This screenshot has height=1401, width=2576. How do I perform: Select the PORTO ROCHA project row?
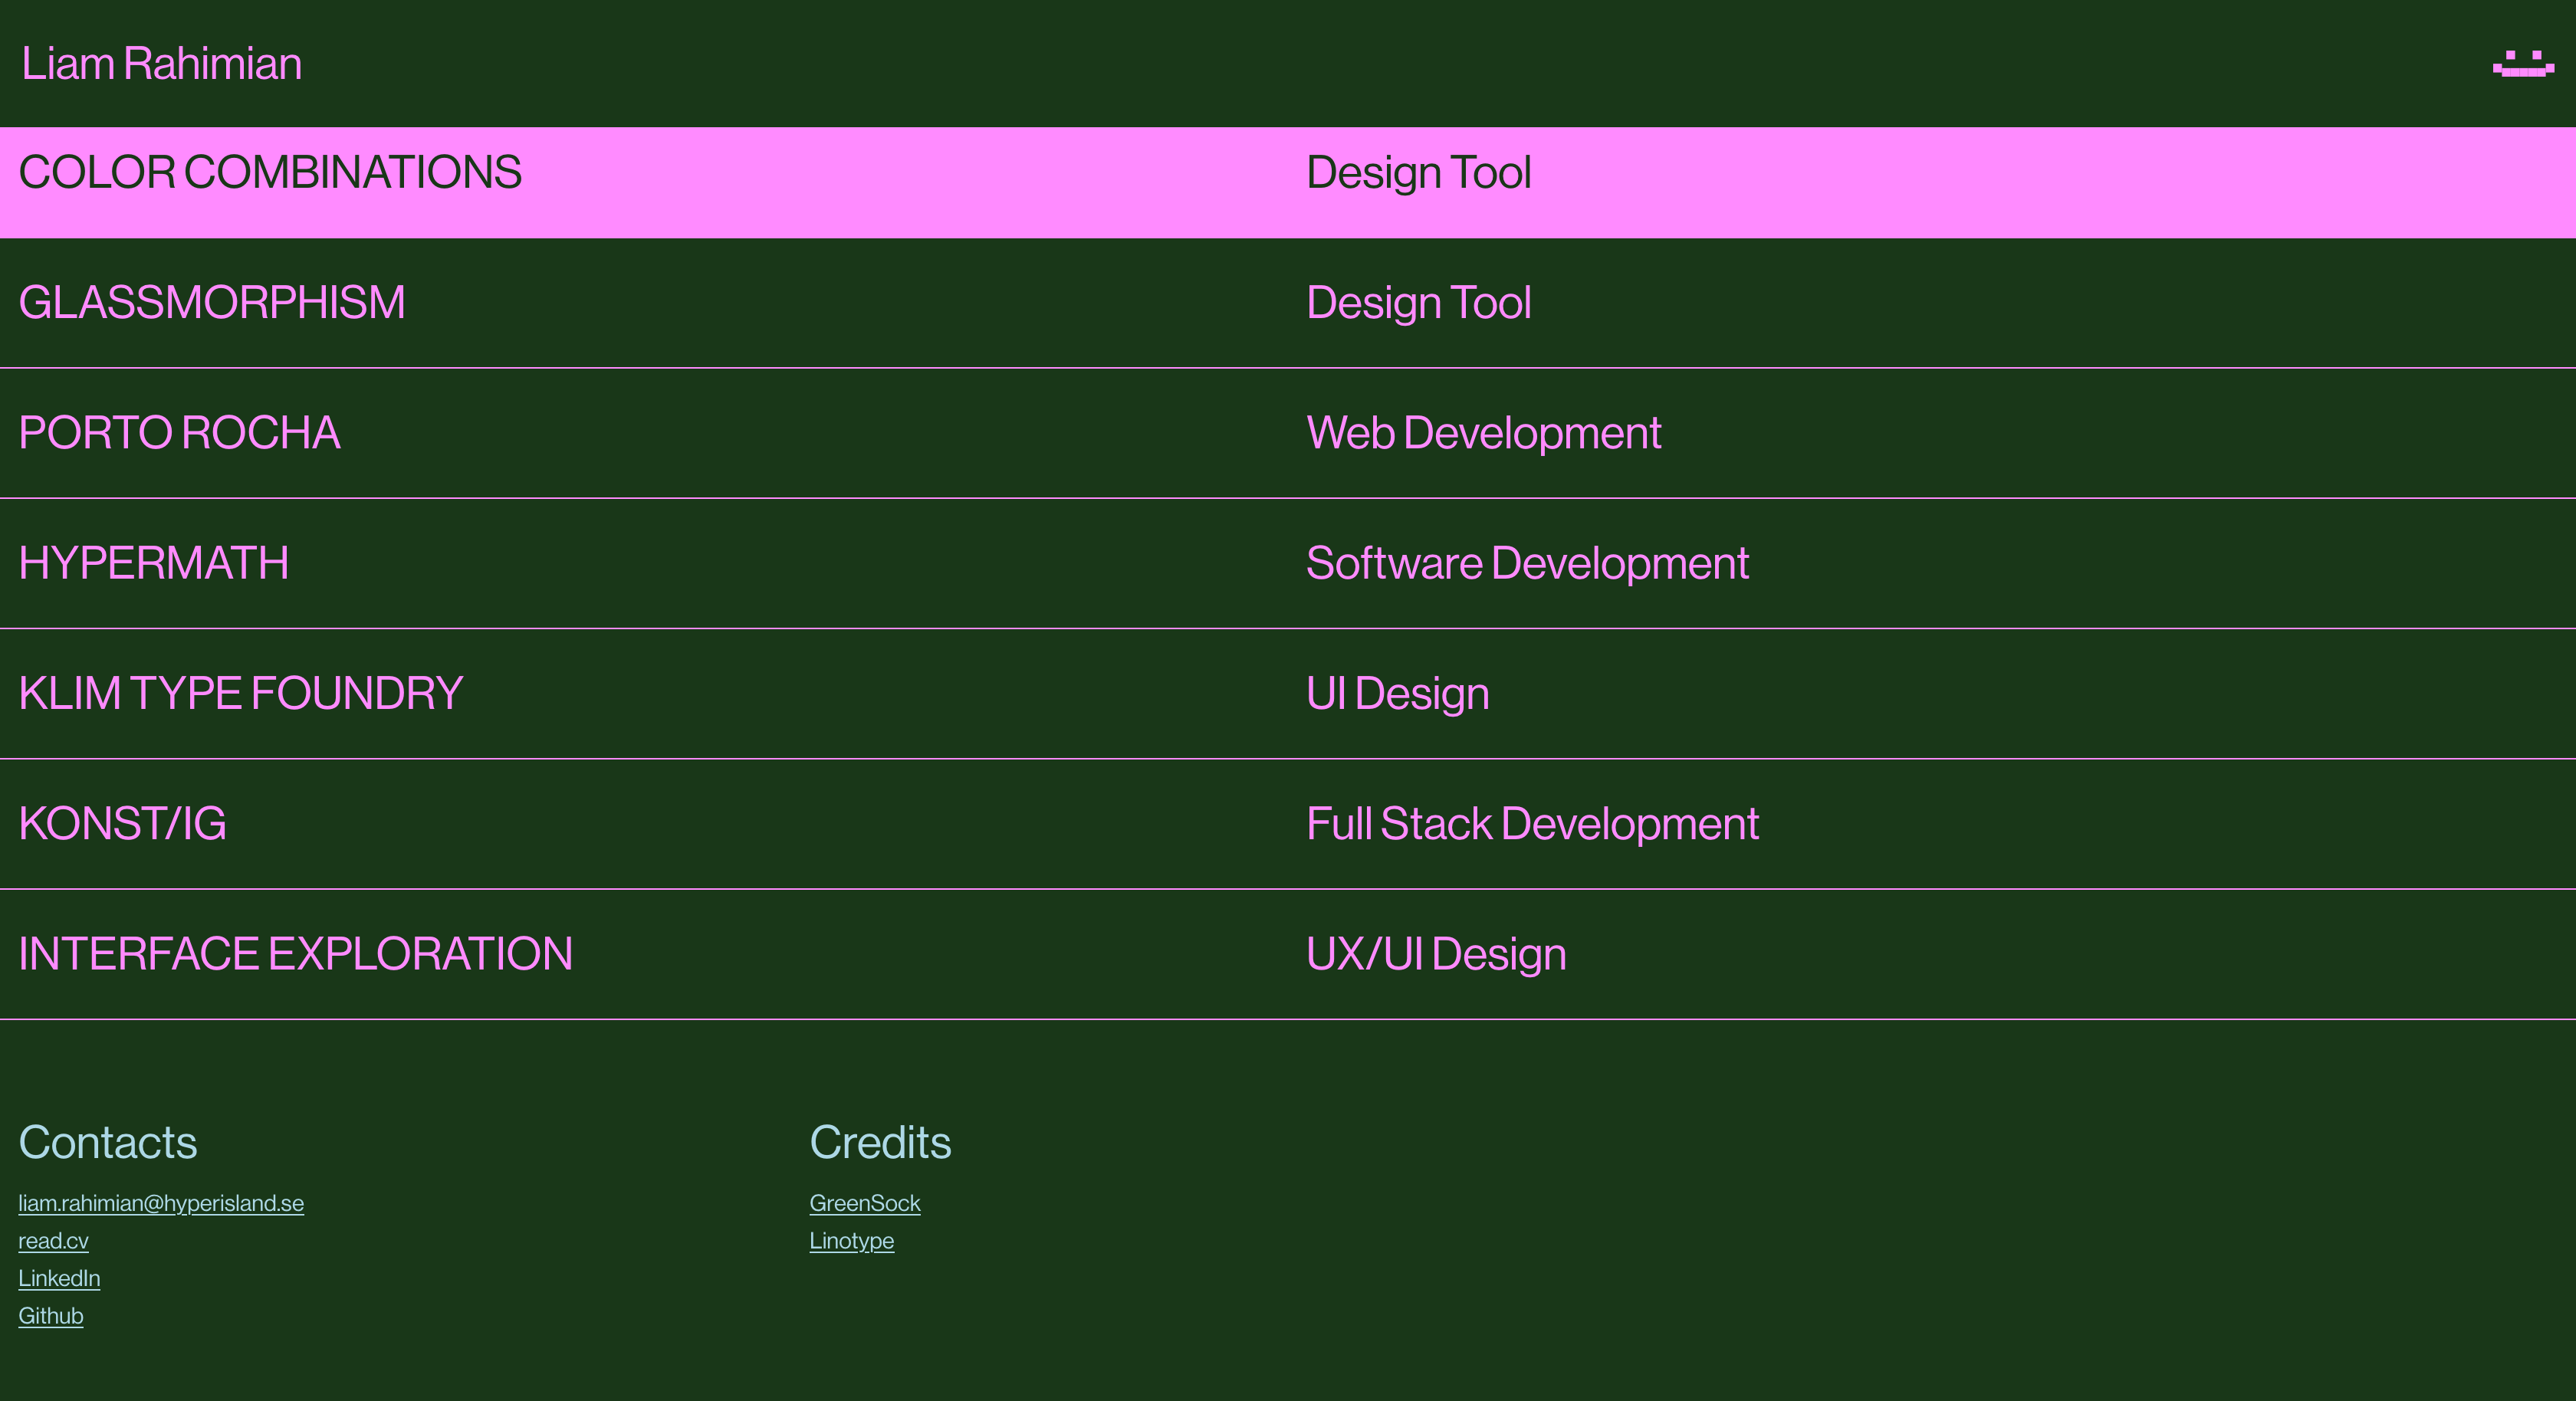tap(179, 433)
